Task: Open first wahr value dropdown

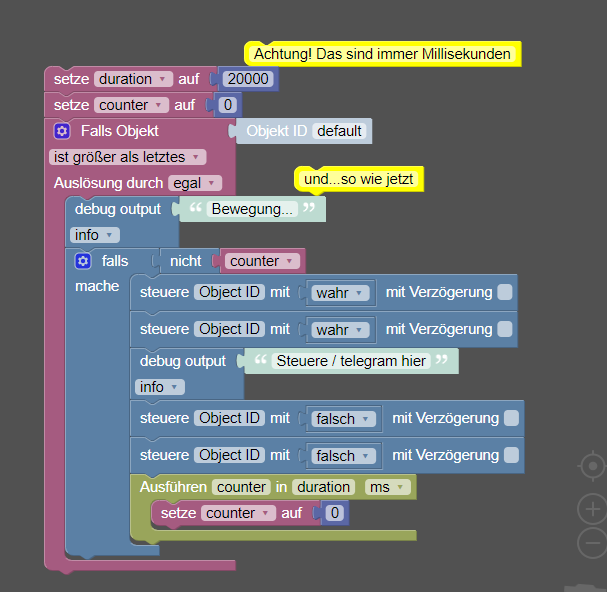Action: click(x=340, y=293)
